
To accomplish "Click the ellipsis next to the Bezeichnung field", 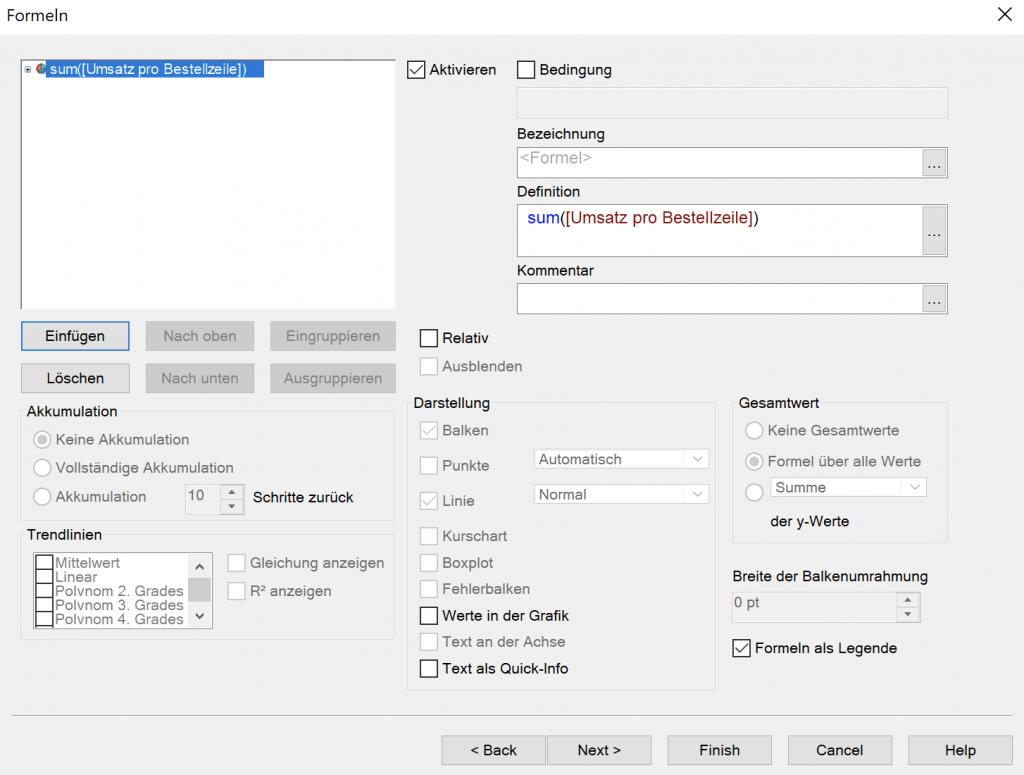I will pyautogui.click(x=934, y=163).
